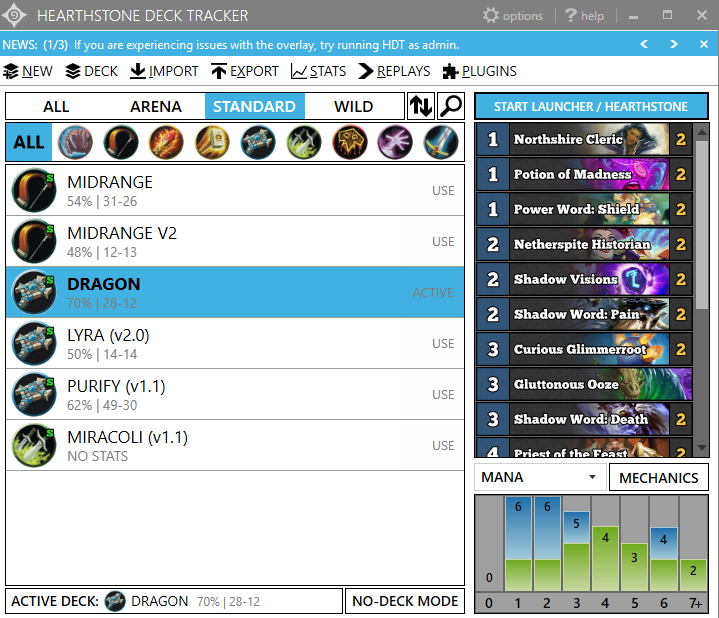This screenshot has width=719, height=618.
Task: Filter decks by Warrior class icon
Action: point(441,143)
